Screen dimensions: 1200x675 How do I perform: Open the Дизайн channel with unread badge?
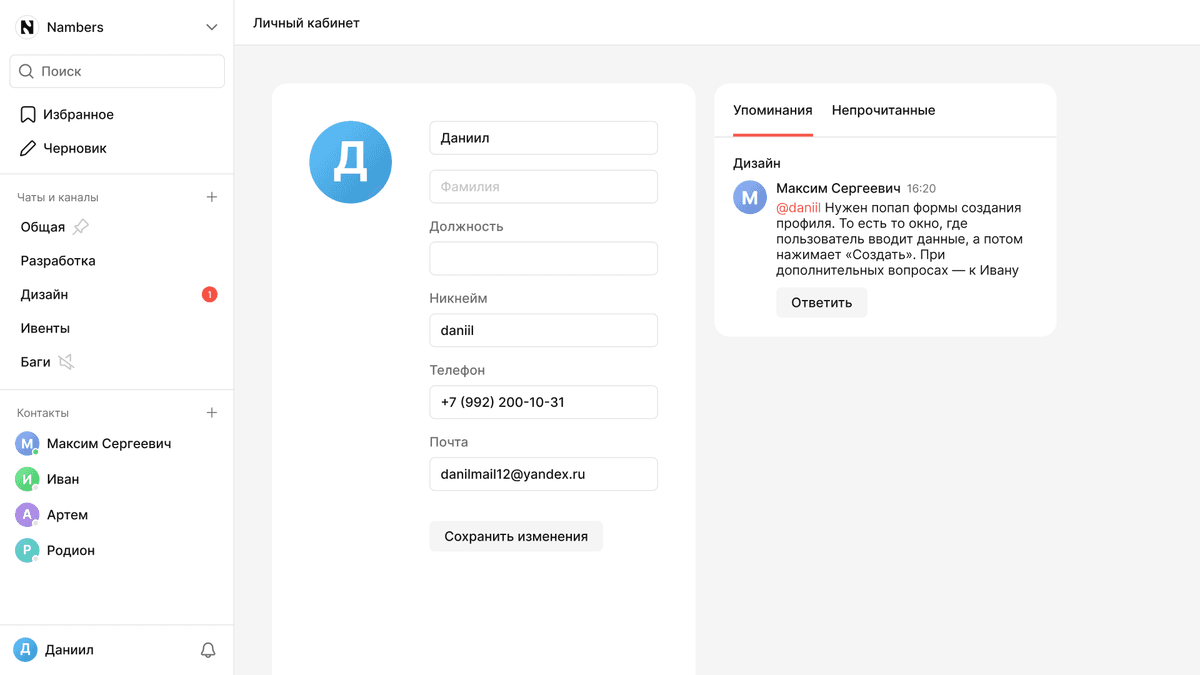45,295
